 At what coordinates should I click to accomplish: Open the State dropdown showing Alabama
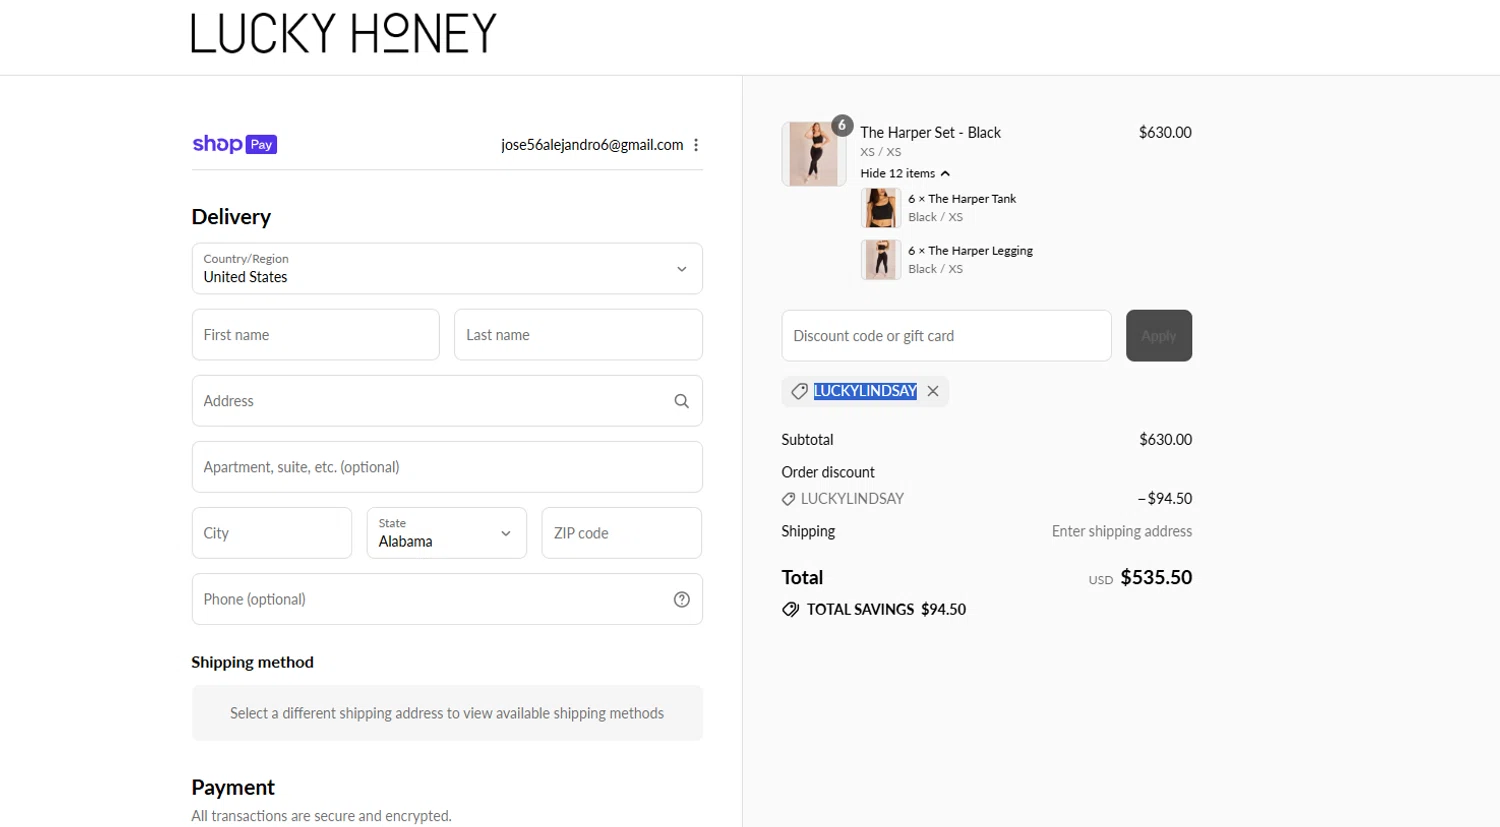(x=447, y=533)
